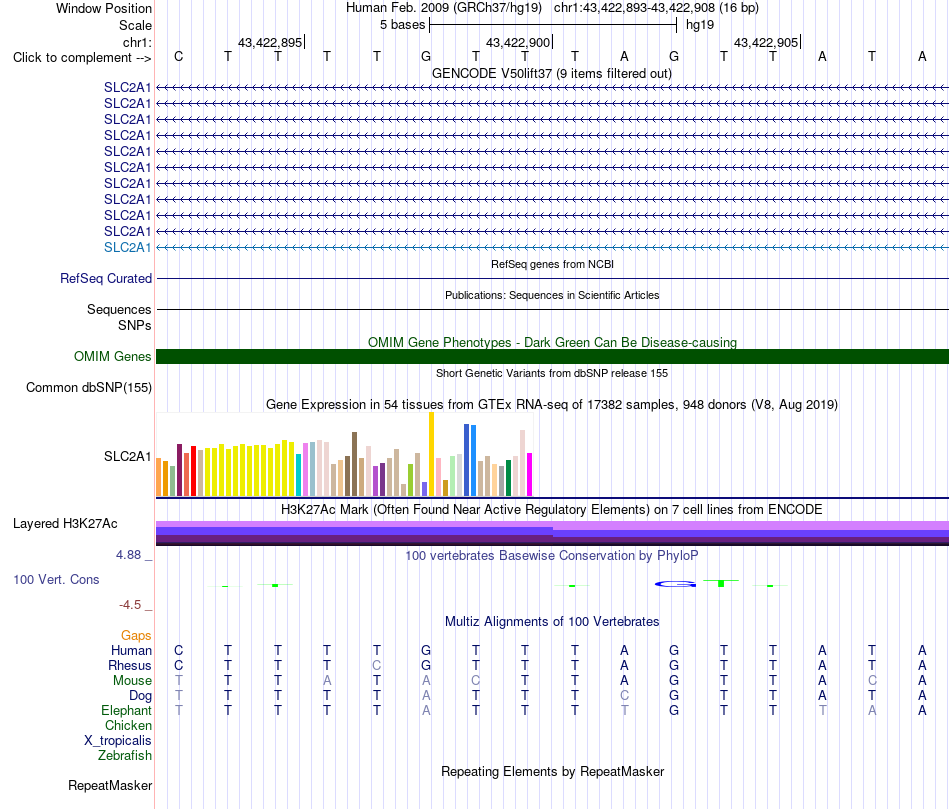Click the chr1: ruler label
This screenshot has height=809, width=950.
pos(138,42)
